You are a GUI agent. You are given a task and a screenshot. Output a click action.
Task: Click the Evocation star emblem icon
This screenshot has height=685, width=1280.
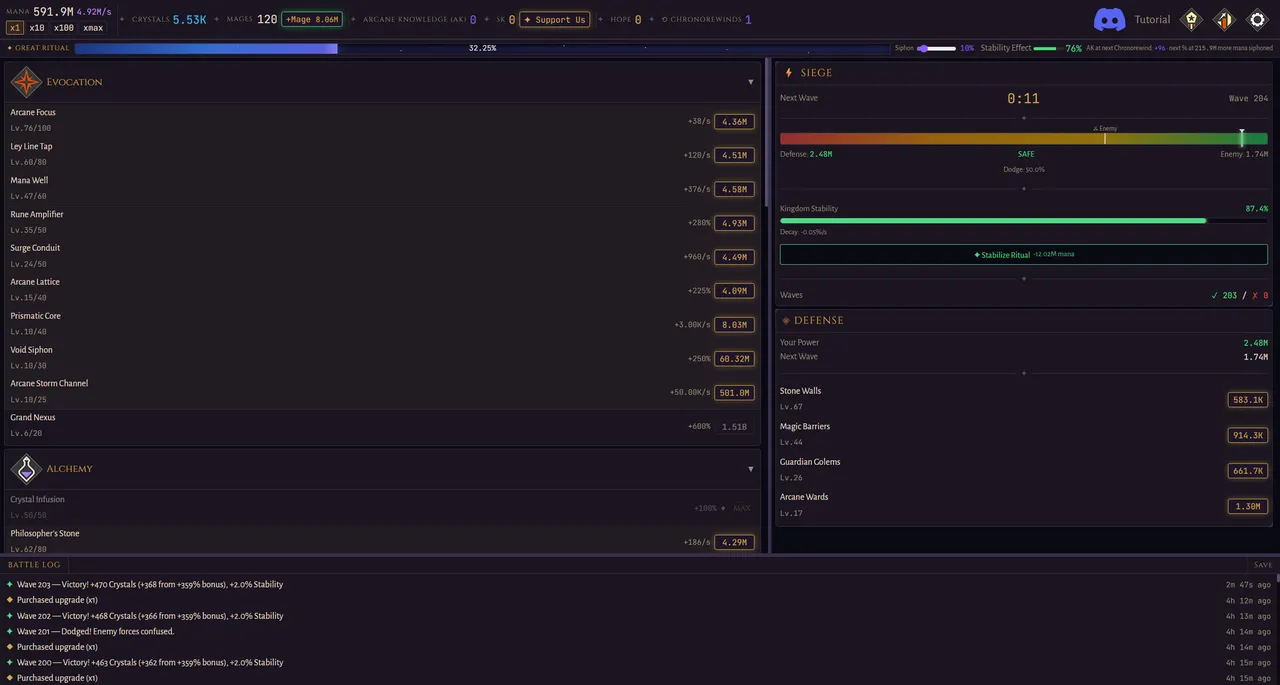[26, 82]
